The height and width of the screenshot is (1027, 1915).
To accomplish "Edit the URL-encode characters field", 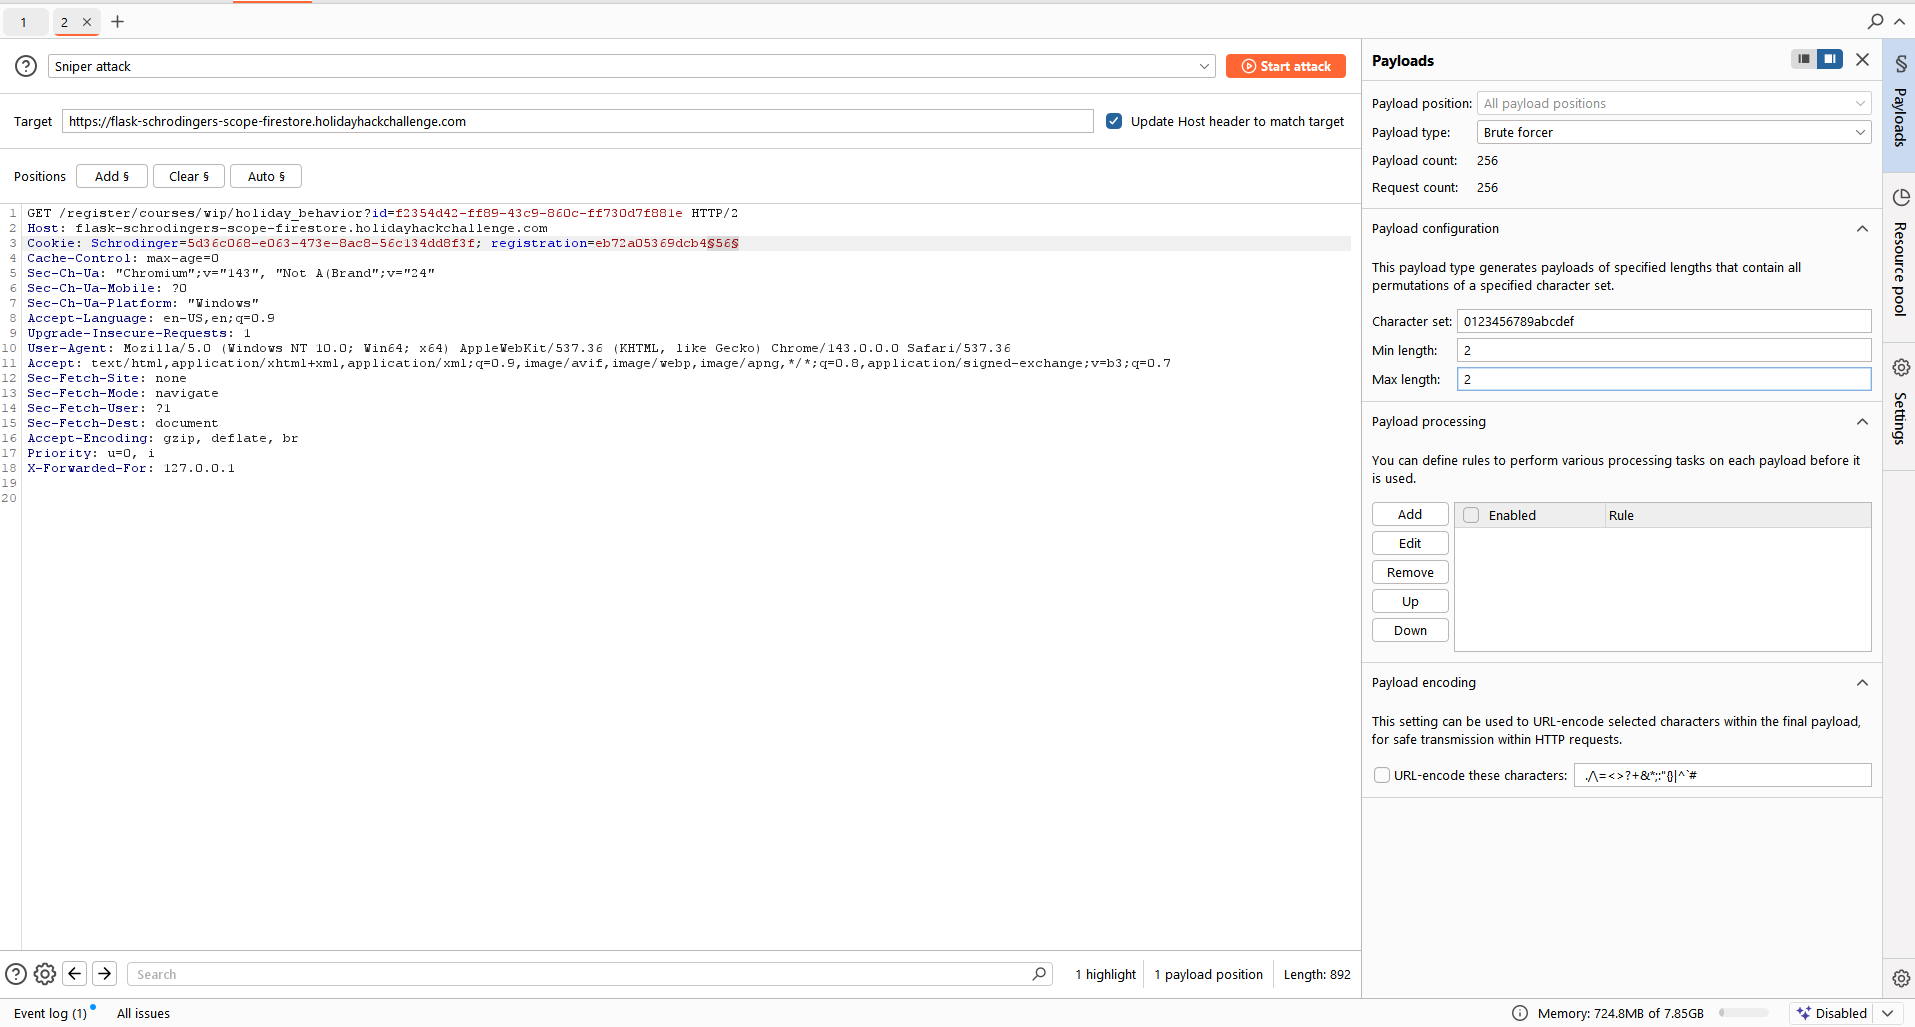I will 1723,775.
